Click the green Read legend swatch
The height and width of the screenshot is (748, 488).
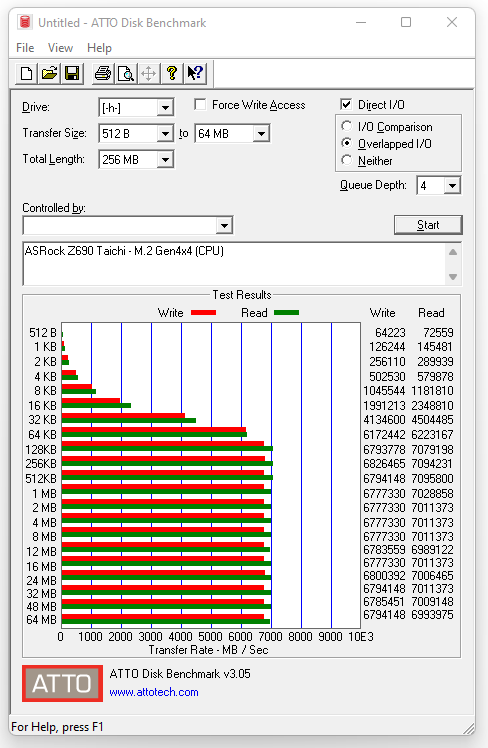tap(286, 313)
